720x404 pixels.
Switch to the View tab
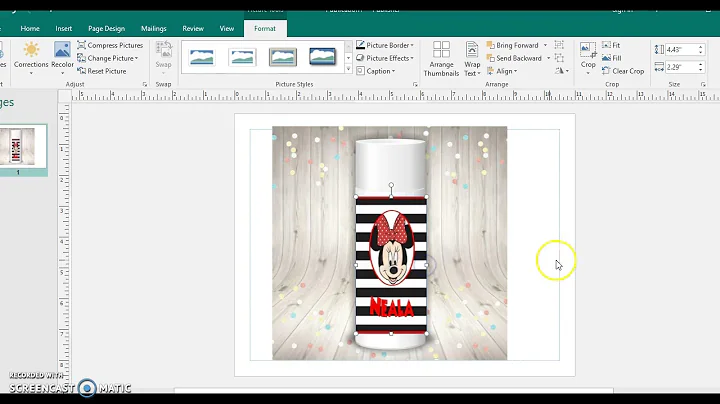click(226, 28)
